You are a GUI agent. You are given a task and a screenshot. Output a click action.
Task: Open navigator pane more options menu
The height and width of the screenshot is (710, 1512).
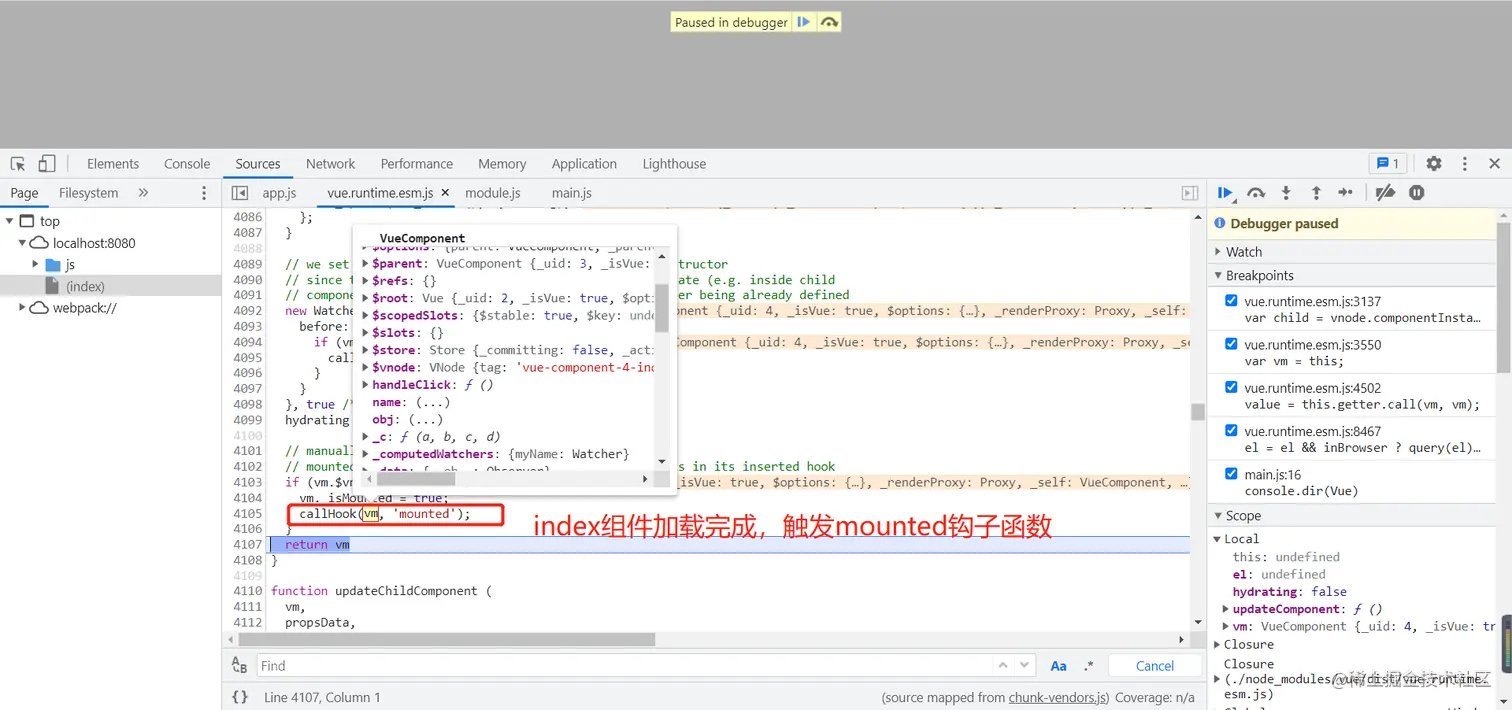pos(204,193)
